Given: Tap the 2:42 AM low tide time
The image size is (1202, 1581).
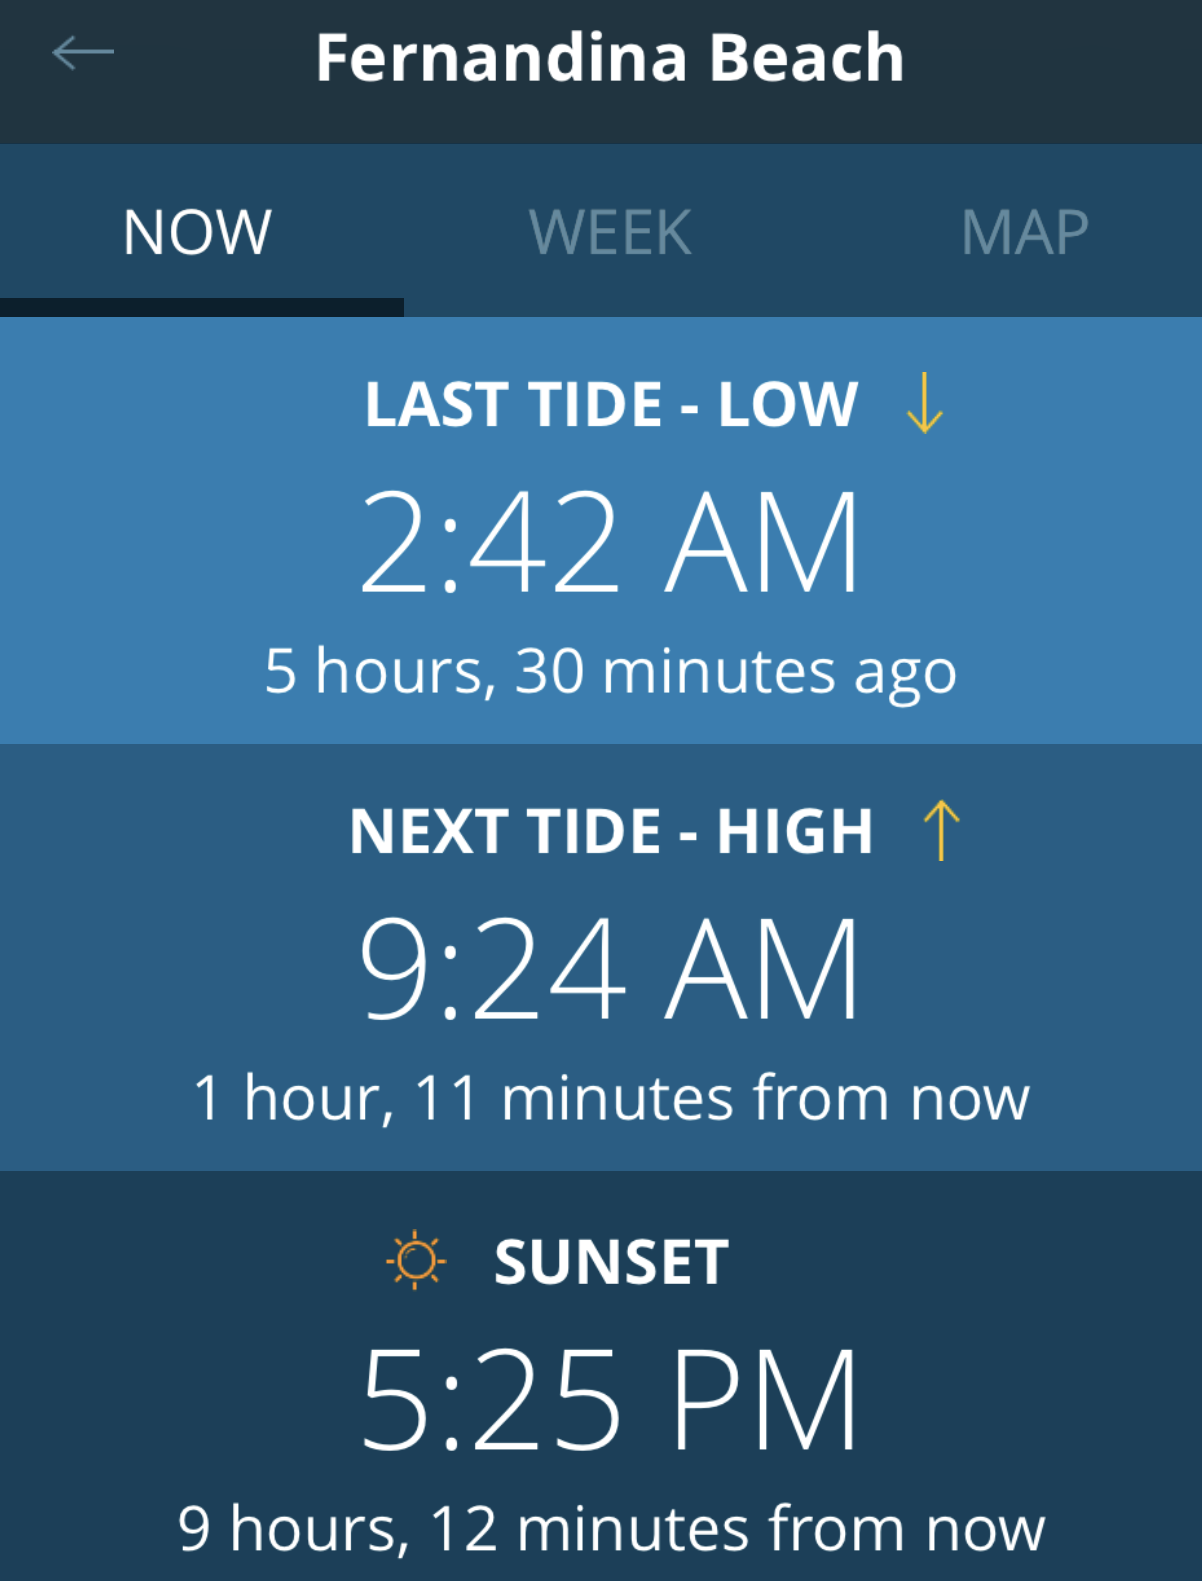Looking at the screenshot, I should (609, 543).
